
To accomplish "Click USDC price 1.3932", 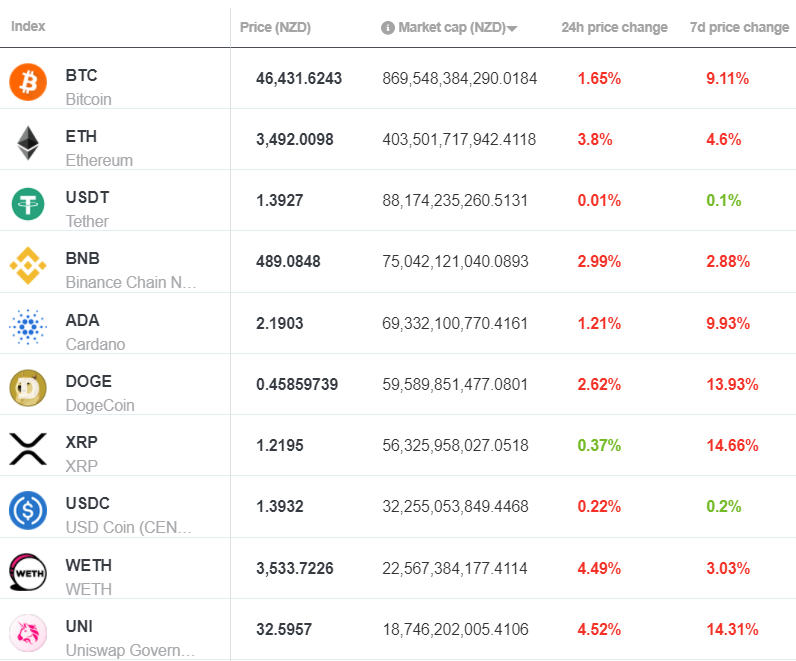I will [280, 506].
